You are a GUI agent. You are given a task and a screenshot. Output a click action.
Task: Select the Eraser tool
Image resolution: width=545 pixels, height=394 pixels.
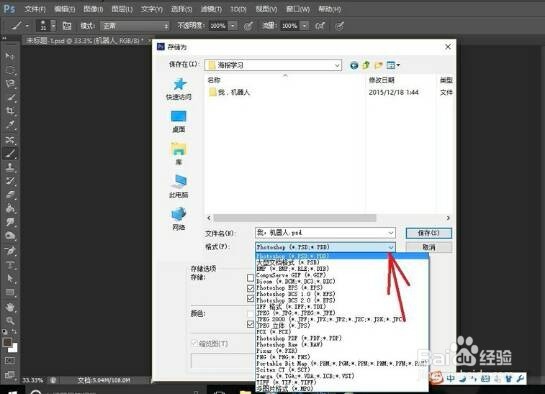(10, 195)
